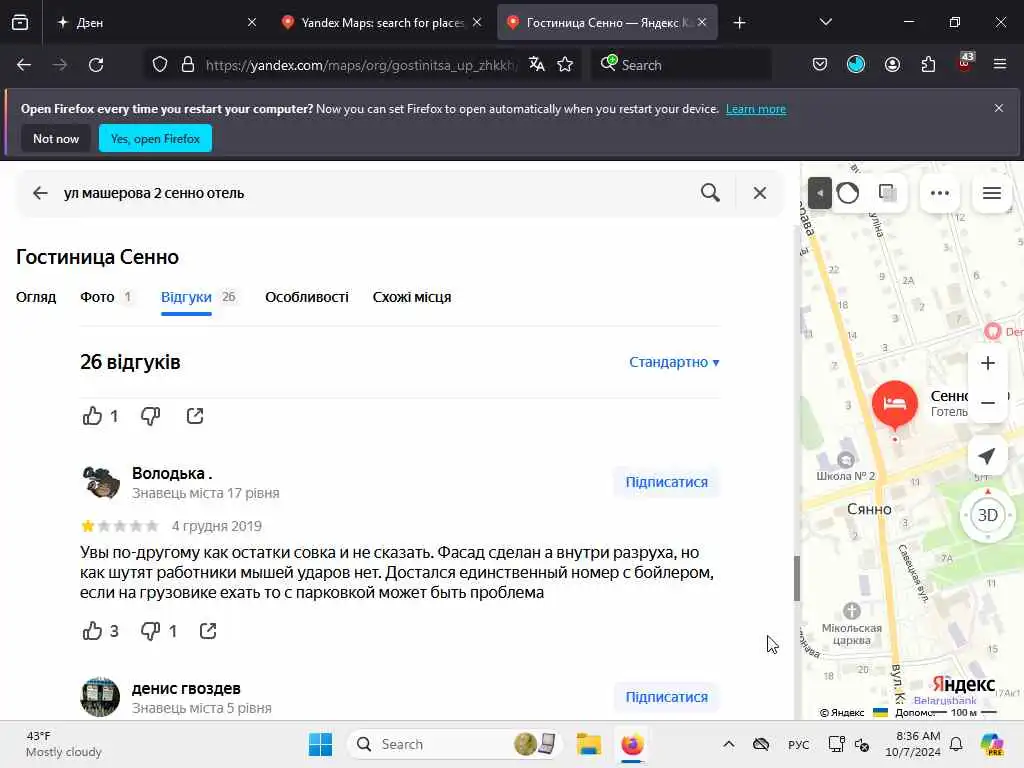Open the Стандартно sort dropdown

pos(674,362)
